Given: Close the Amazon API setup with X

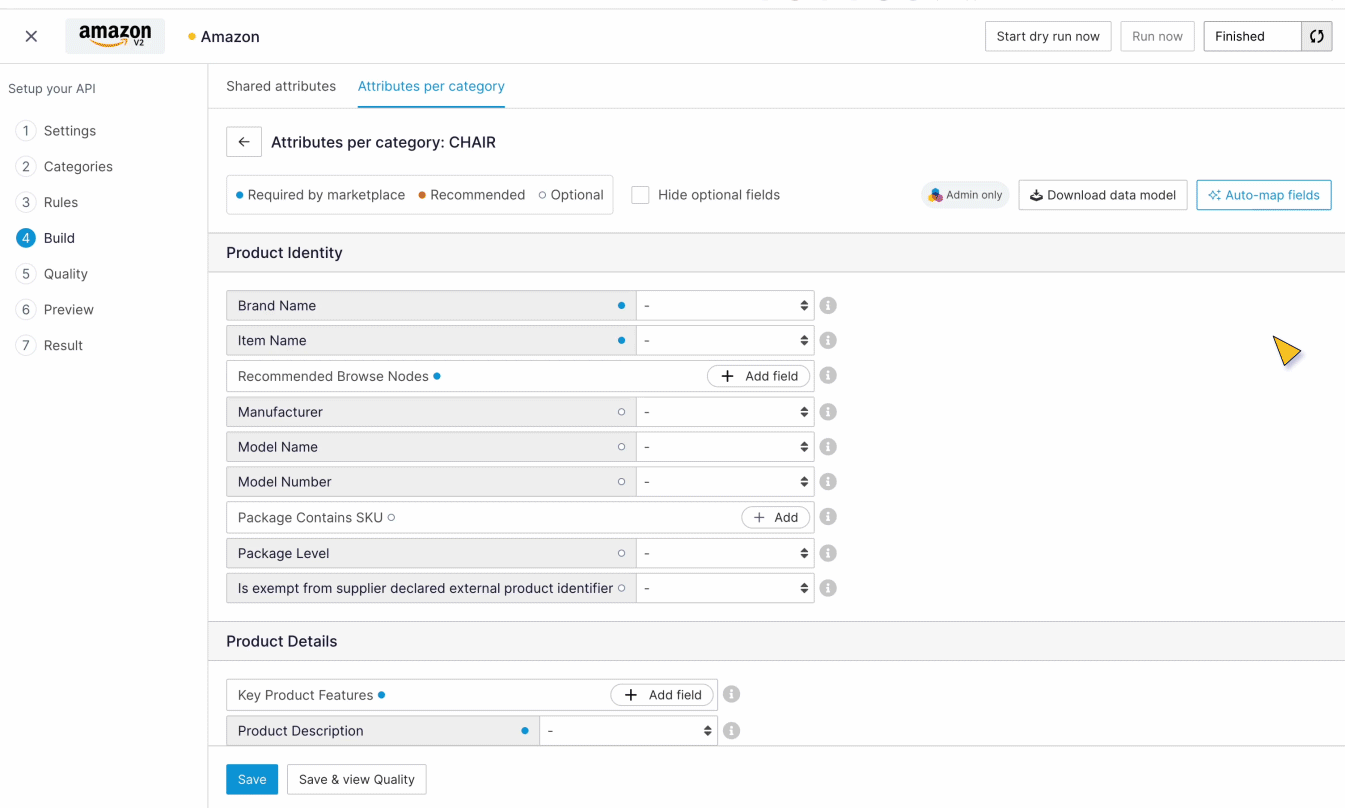Looking at the screenshot, I should tap(31, 37).
